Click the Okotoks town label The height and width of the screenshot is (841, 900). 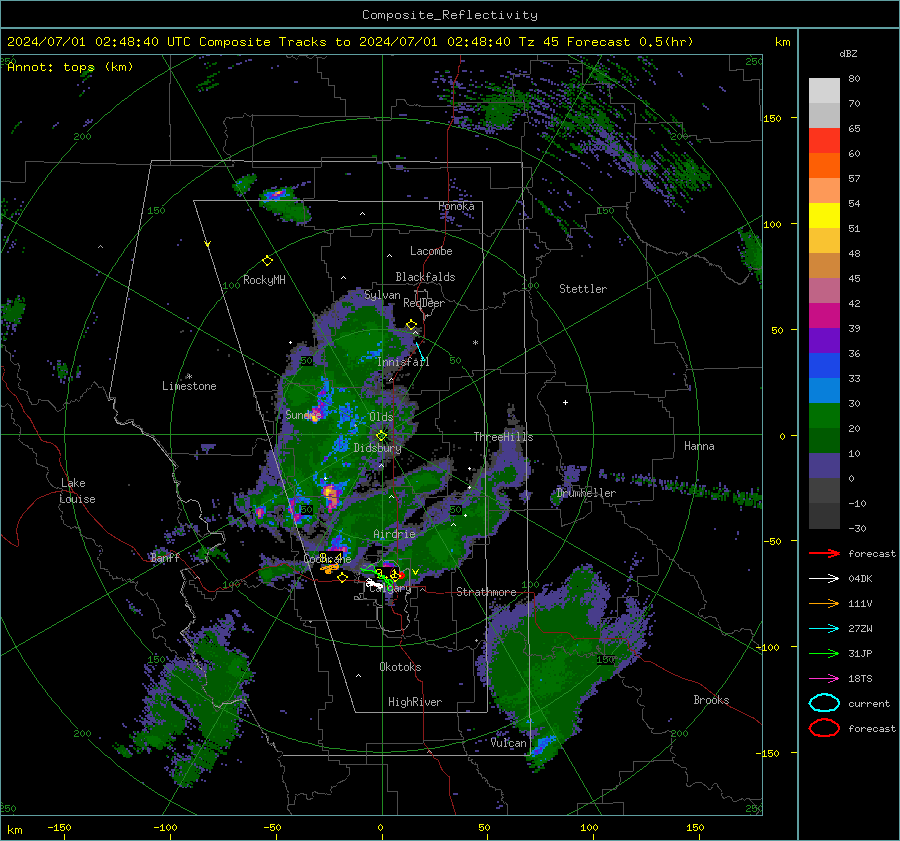click(400, 667)
